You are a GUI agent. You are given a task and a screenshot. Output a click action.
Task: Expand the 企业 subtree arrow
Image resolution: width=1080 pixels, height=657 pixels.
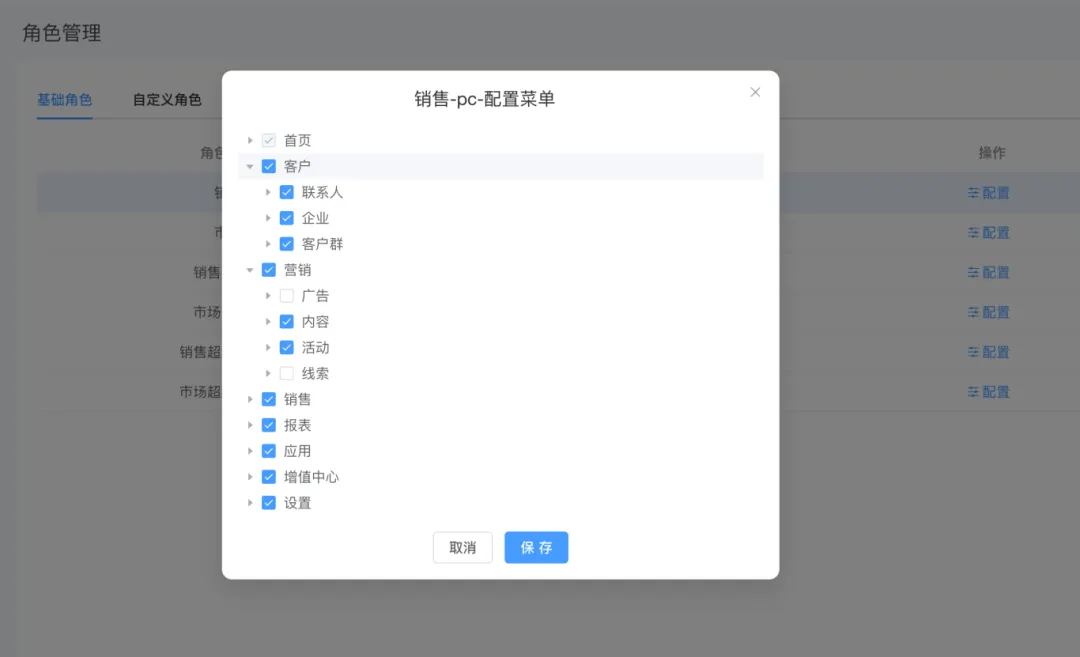point(268,218)
